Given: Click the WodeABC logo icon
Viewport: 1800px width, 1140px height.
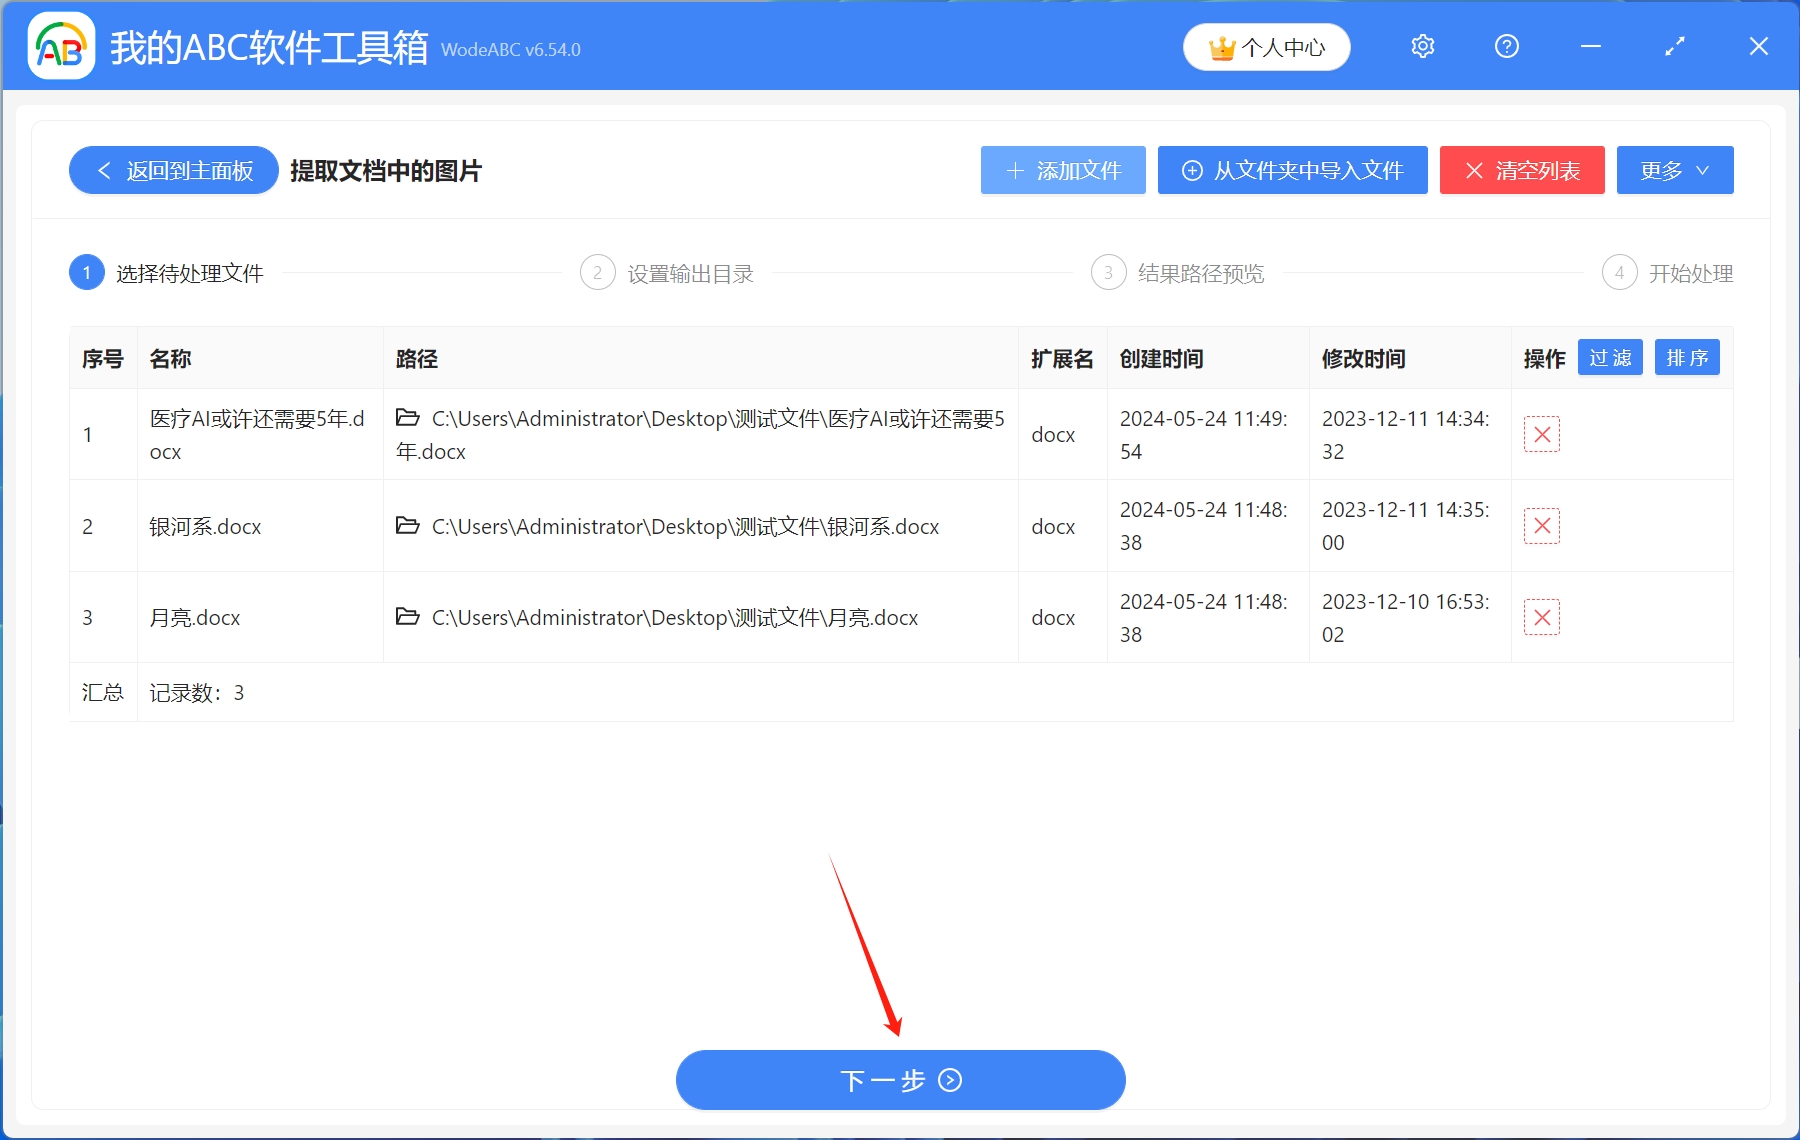Looking at the screenshot, I should click(x=60, y=45).
